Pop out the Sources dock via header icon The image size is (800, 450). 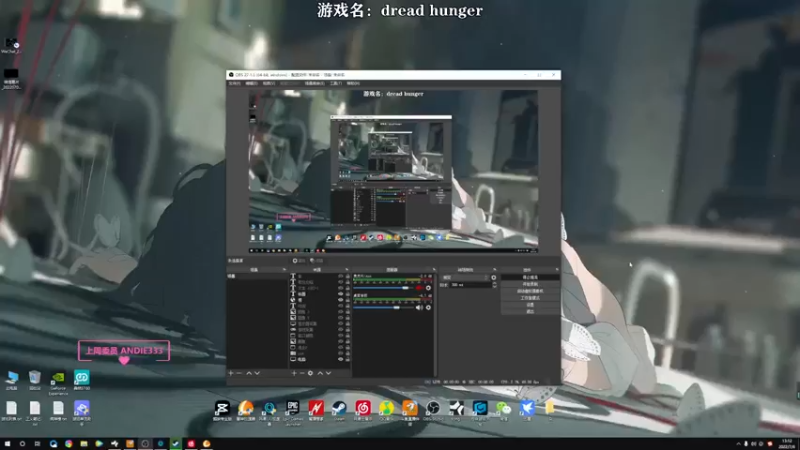[x=347, y=269]
